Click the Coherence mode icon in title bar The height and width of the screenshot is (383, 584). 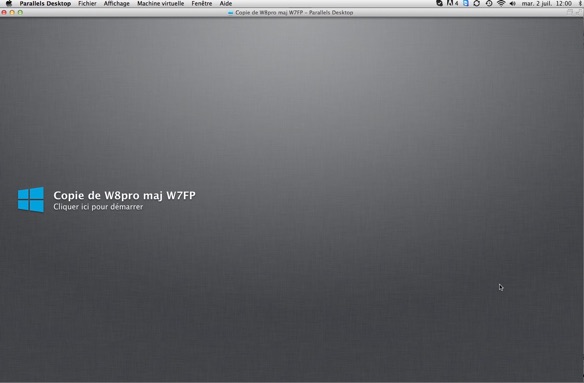coord(569,12)
